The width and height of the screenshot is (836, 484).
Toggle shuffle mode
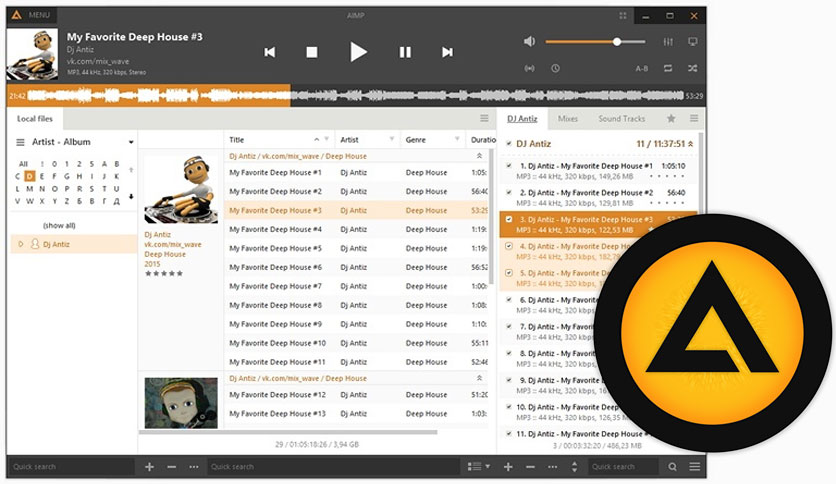point(693,68)
